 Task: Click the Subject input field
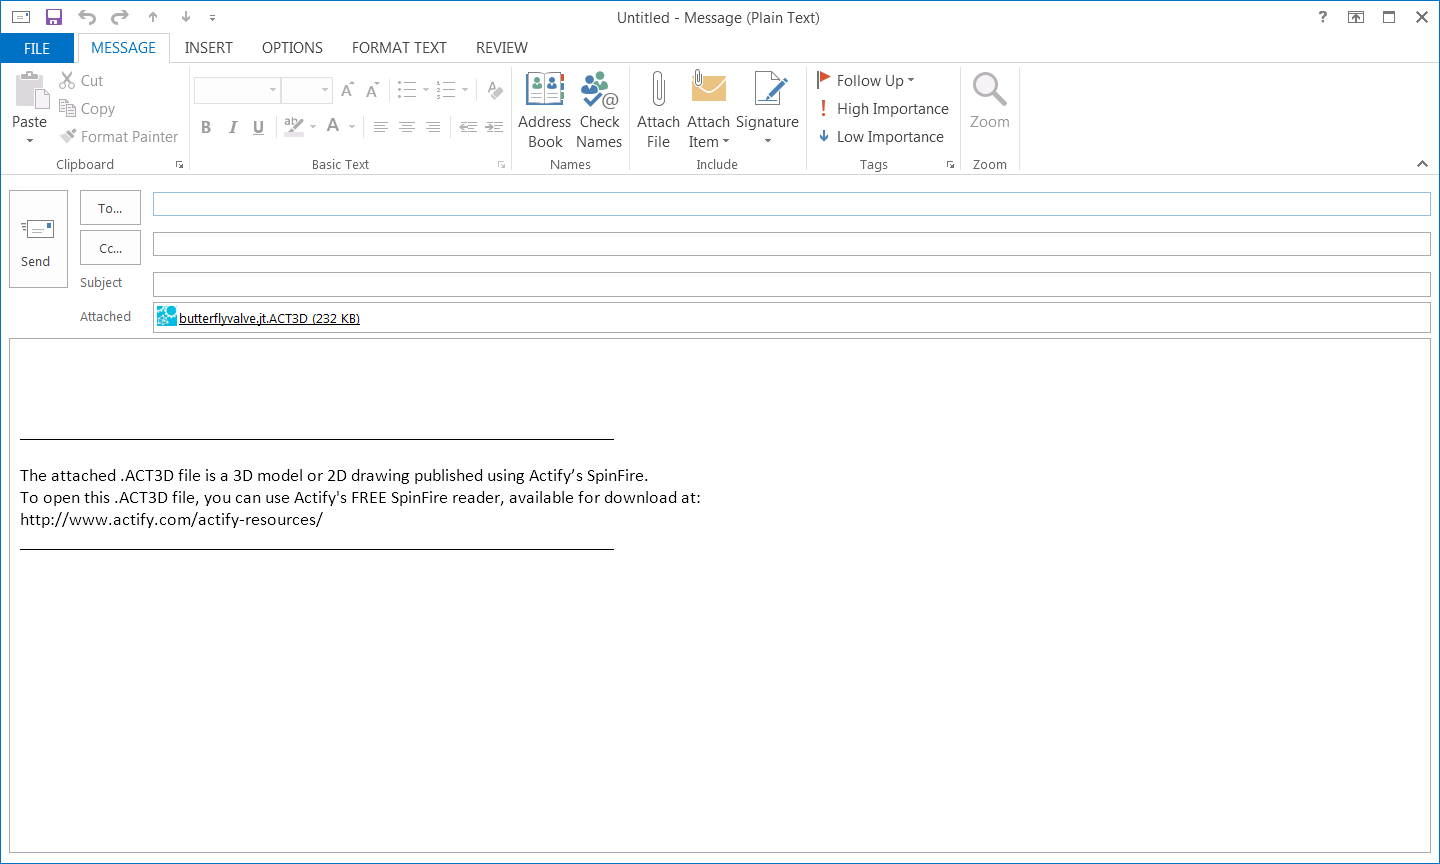tap(791, 284)
